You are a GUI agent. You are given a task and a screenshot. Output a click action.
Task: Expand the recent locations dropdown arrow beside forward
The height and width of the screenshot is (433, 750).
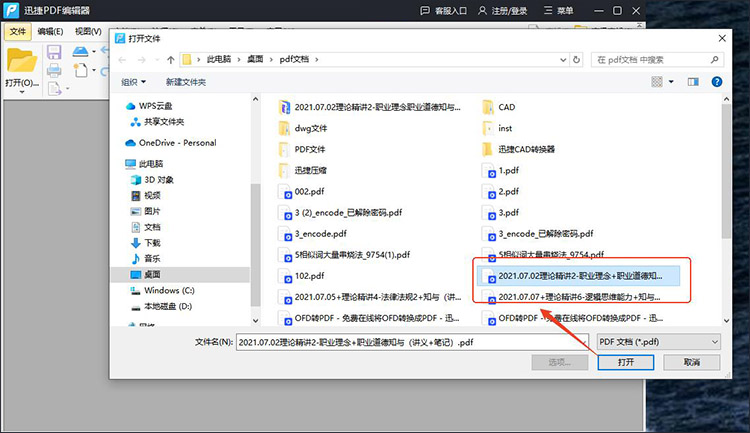[x=157, y=60]
